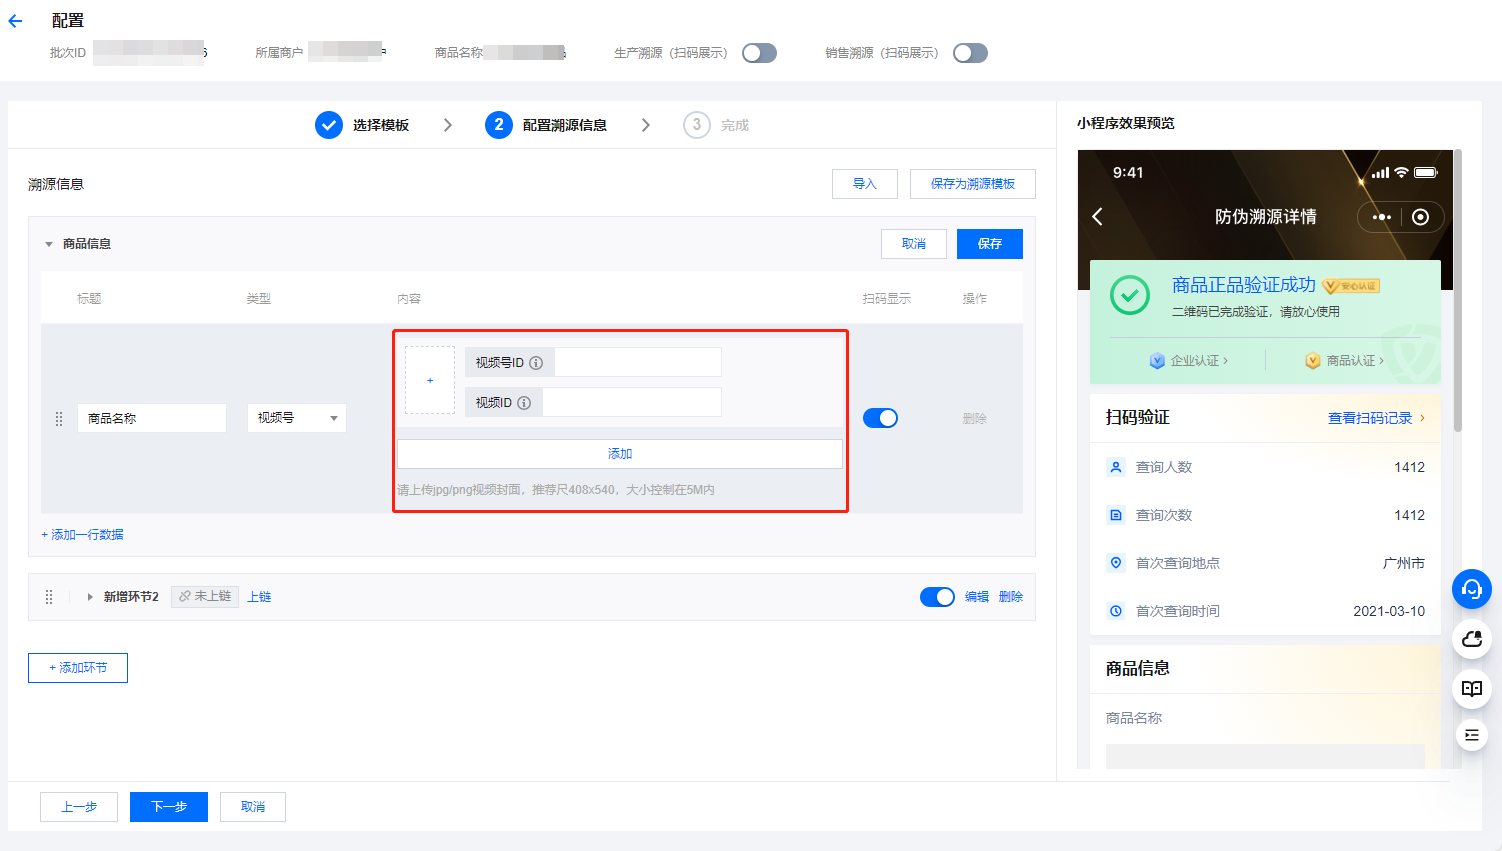Click the circular close target icon in preview
The image size is (1502, 851).
click(x=1421, y=217)
